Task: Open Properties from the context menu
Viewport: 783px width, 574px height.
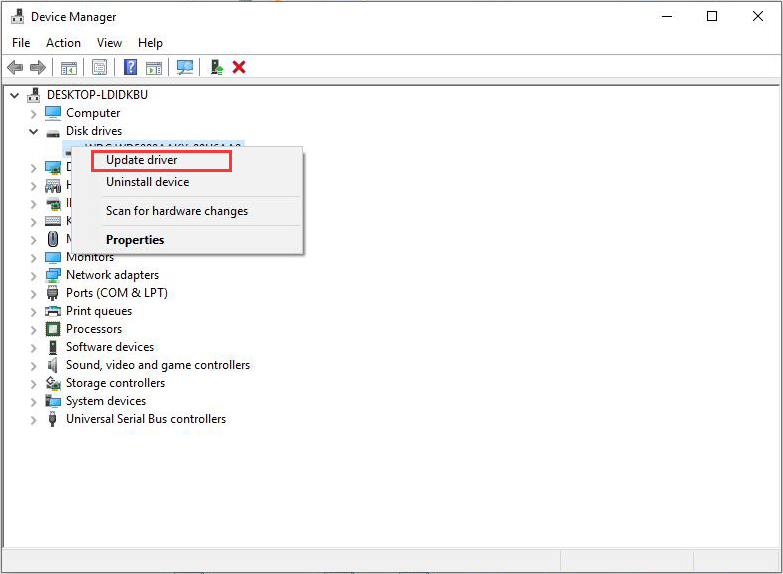Action: point(135,240)
